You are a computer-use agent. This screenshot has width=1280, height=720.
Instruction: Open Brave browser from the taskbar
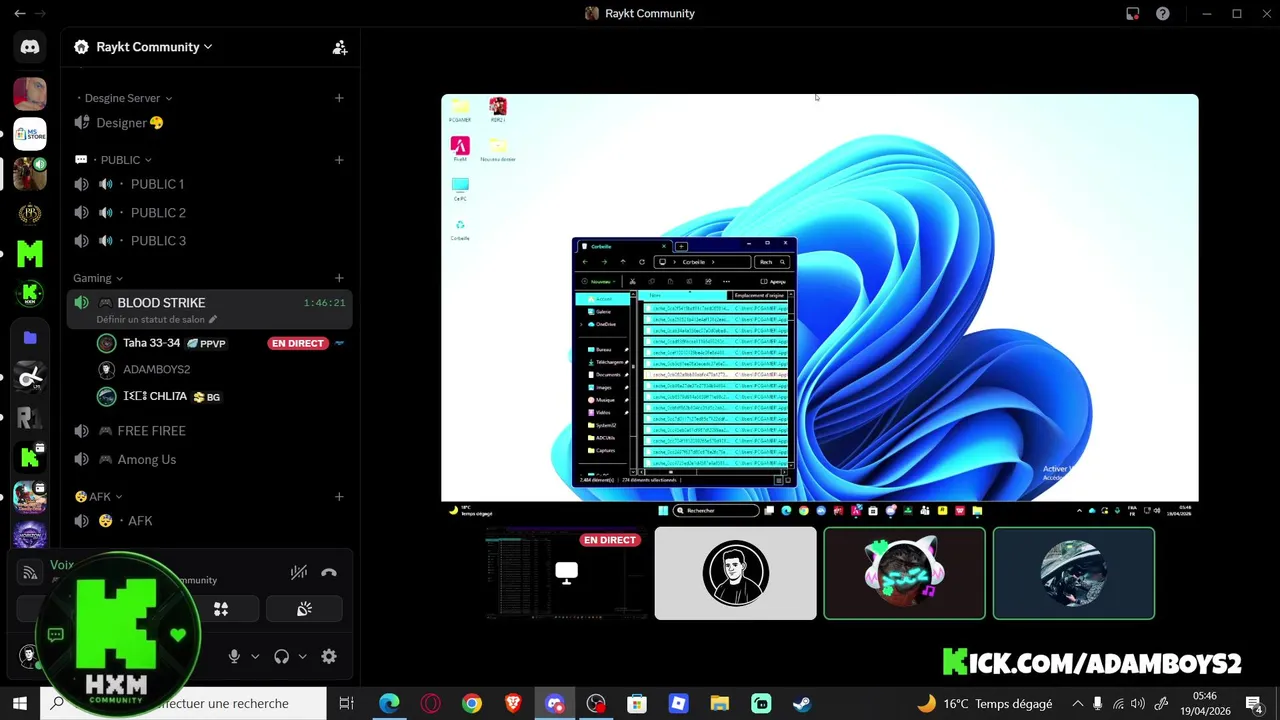point(513,703)
